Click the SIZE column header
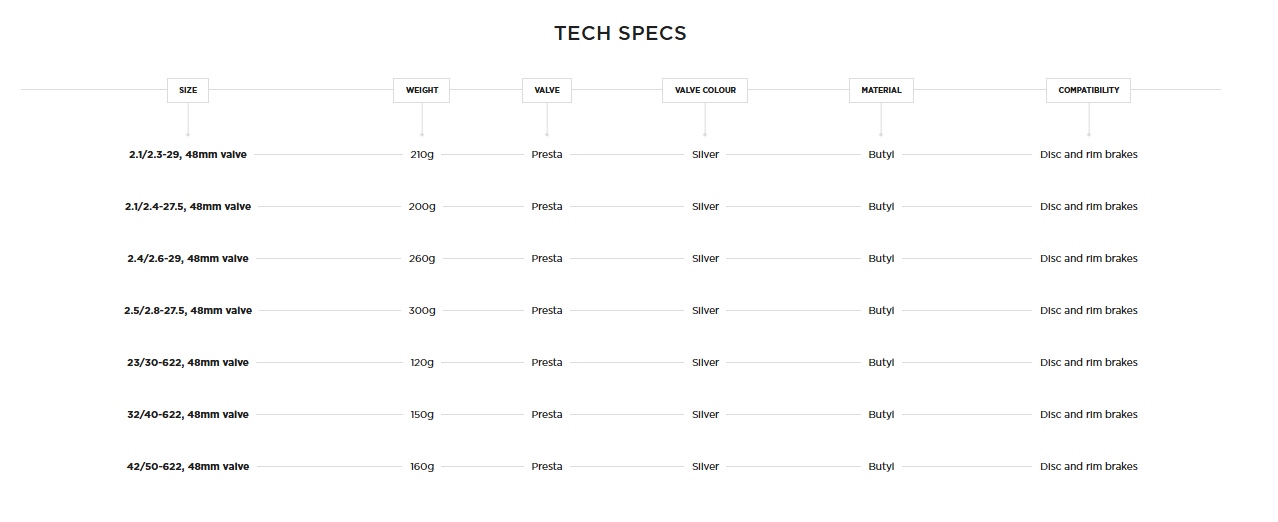 pyautogui.click(x=188, y=90)
